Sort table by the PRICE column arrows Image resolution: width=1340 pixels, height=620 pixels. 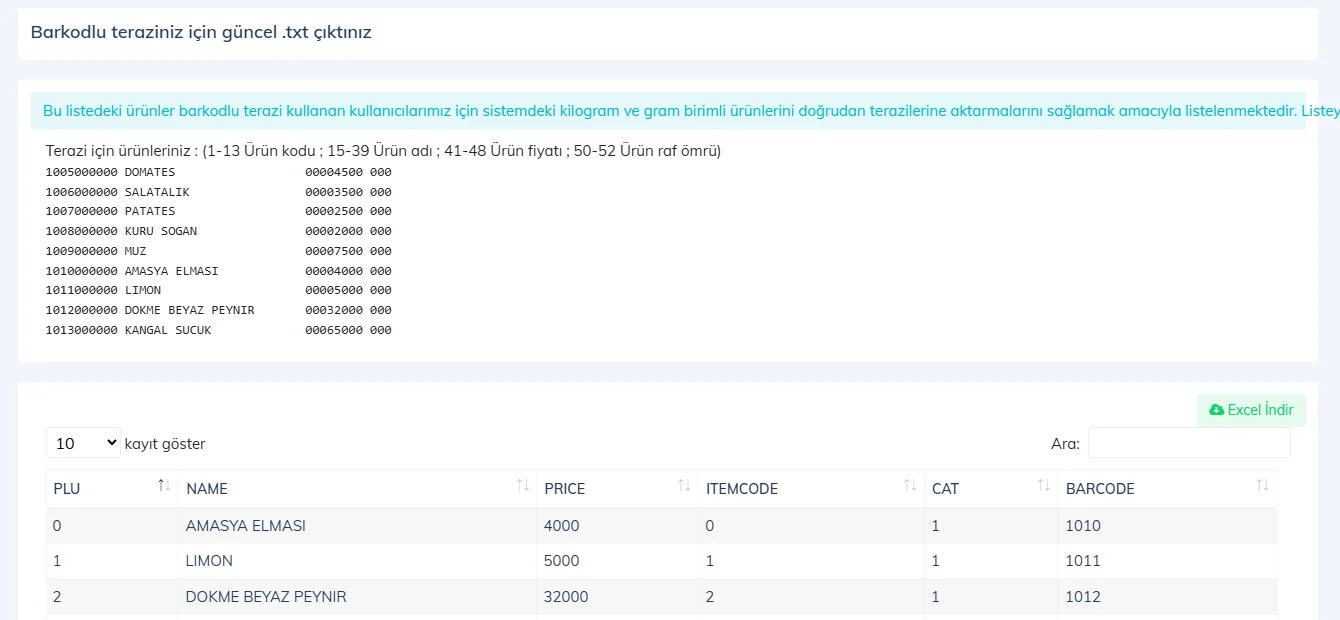[684, 486]
